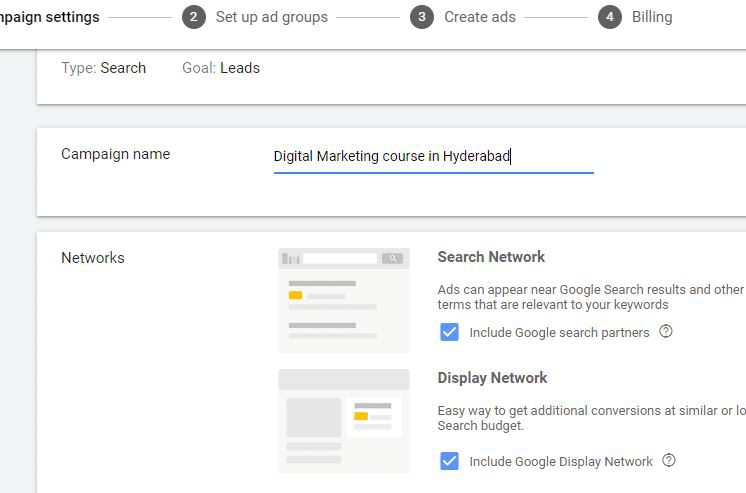Screen dimensions: 746x493
Task: Click the Campaign name section label
Action: [x=115, y=154]
